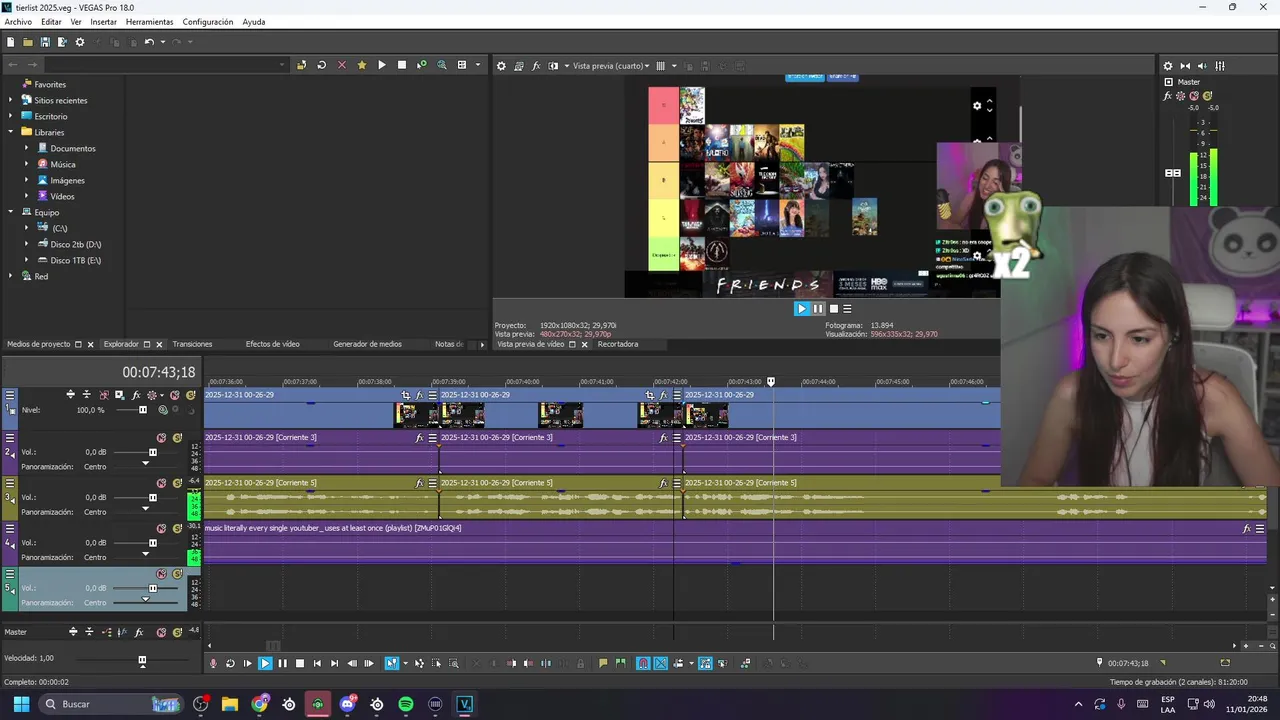Image resolution: width=1280 pixels, height=720 pixels.
Task: Toggle split screen view in preview
Action: click(553, 66)
